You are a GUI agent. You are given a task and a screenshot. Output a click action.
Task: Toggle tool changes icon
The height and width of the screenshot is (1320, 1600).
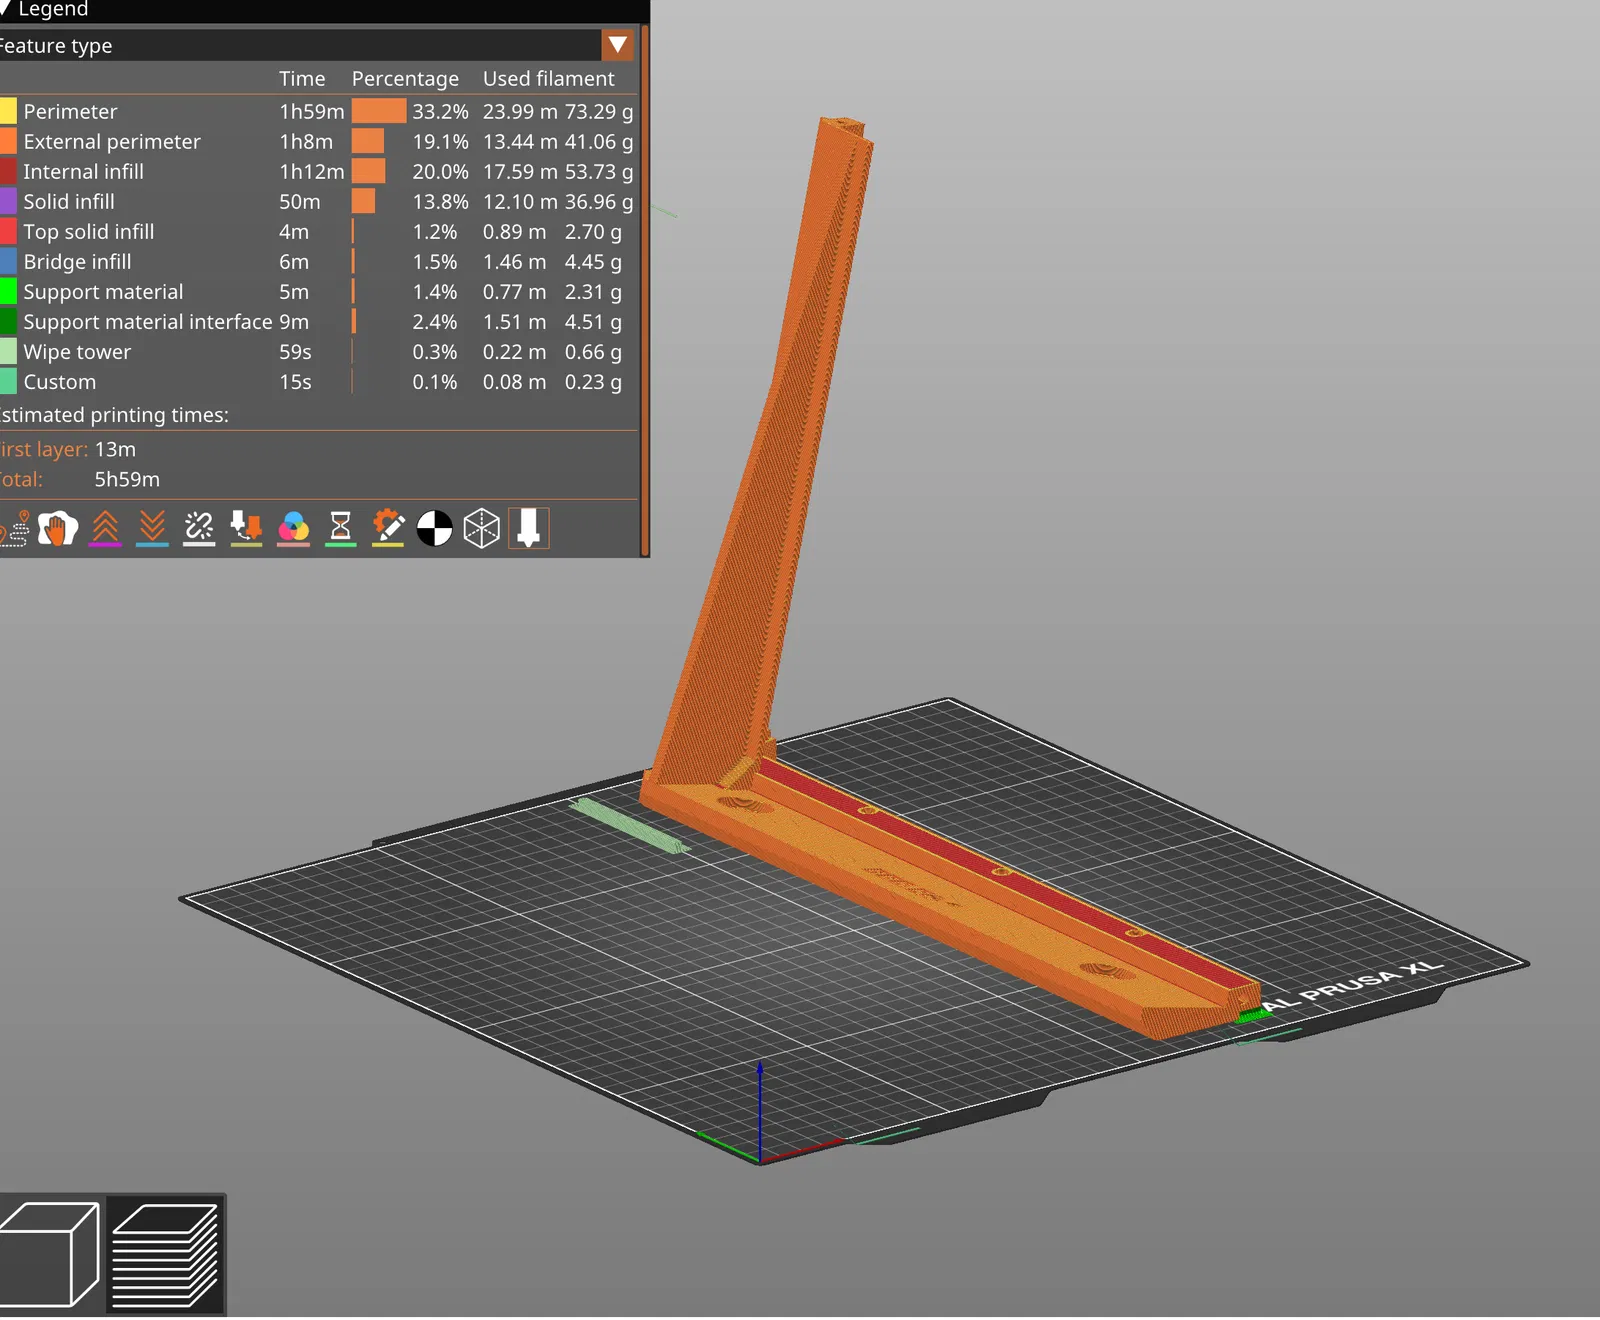click(246, 528)
